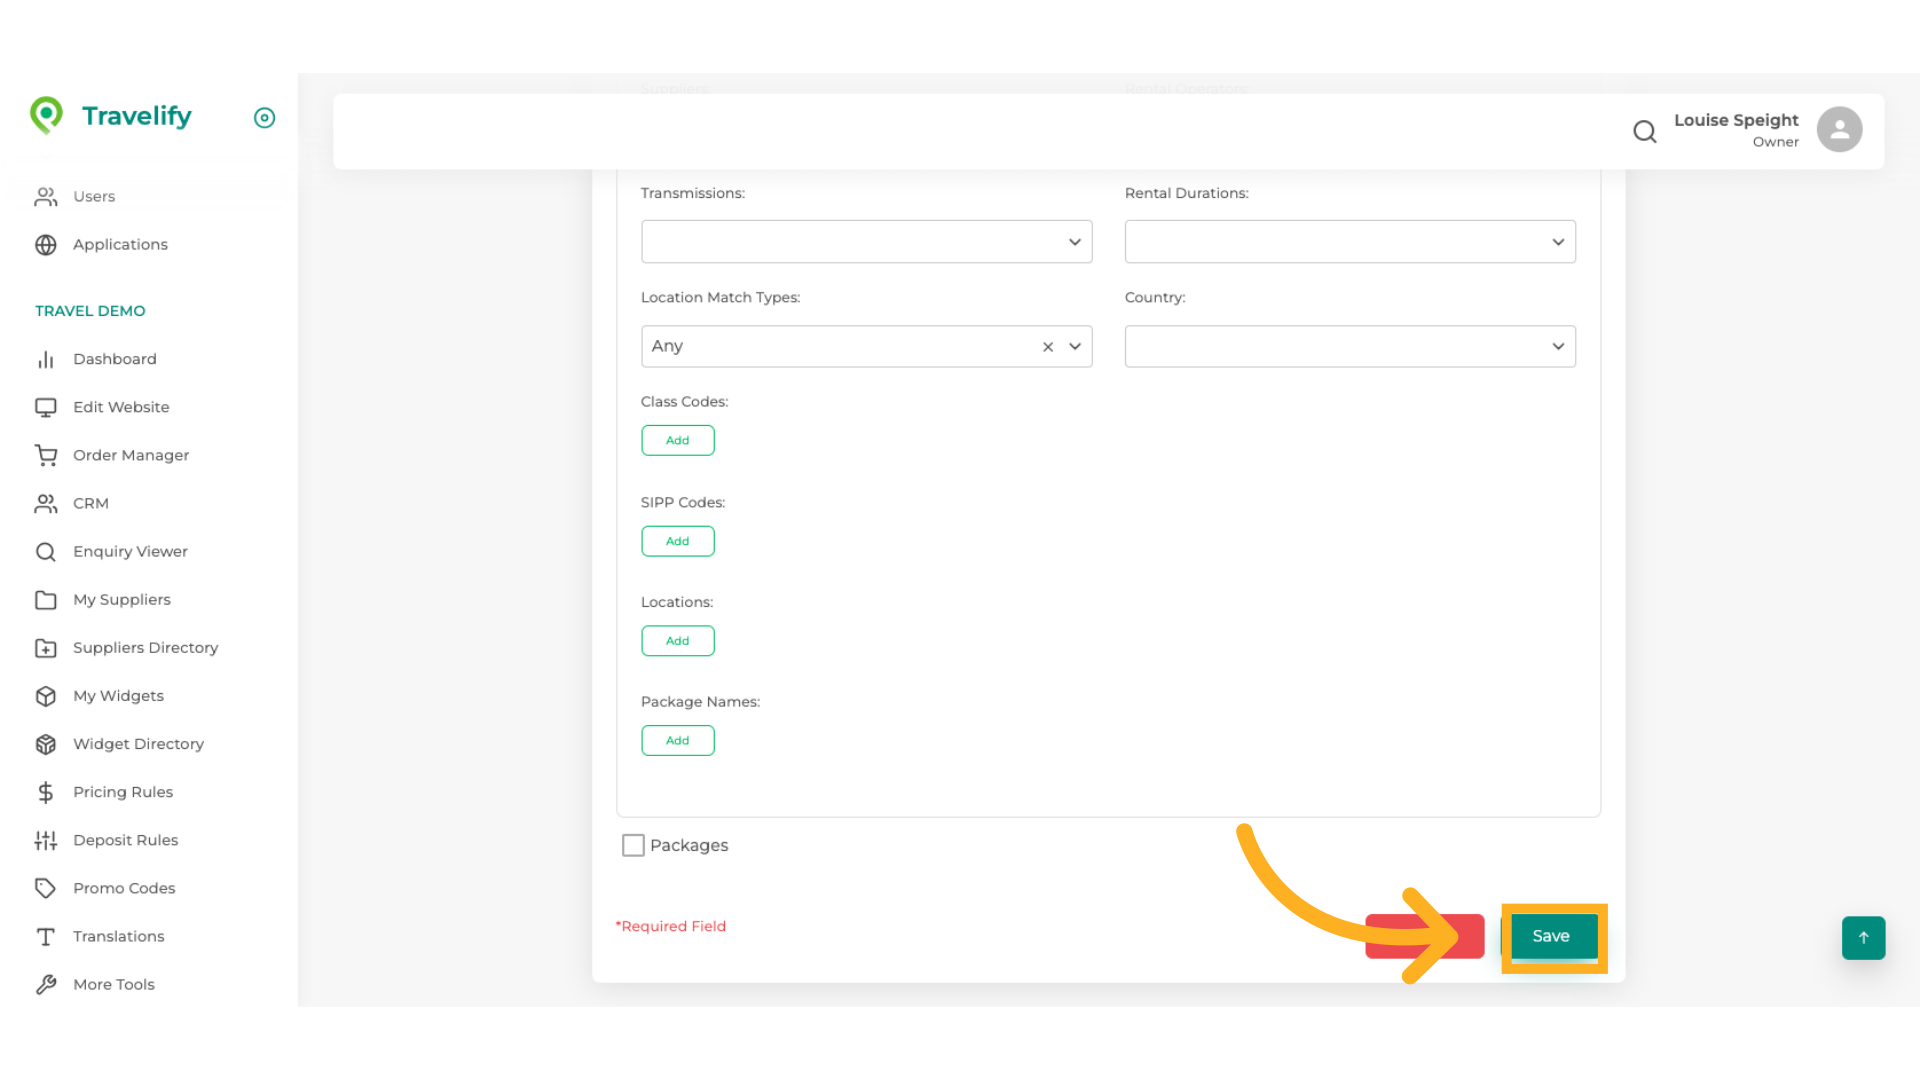1920x1080 pixels.
Task: Click the Promo Codes tag icon
Action: point(46,888)
